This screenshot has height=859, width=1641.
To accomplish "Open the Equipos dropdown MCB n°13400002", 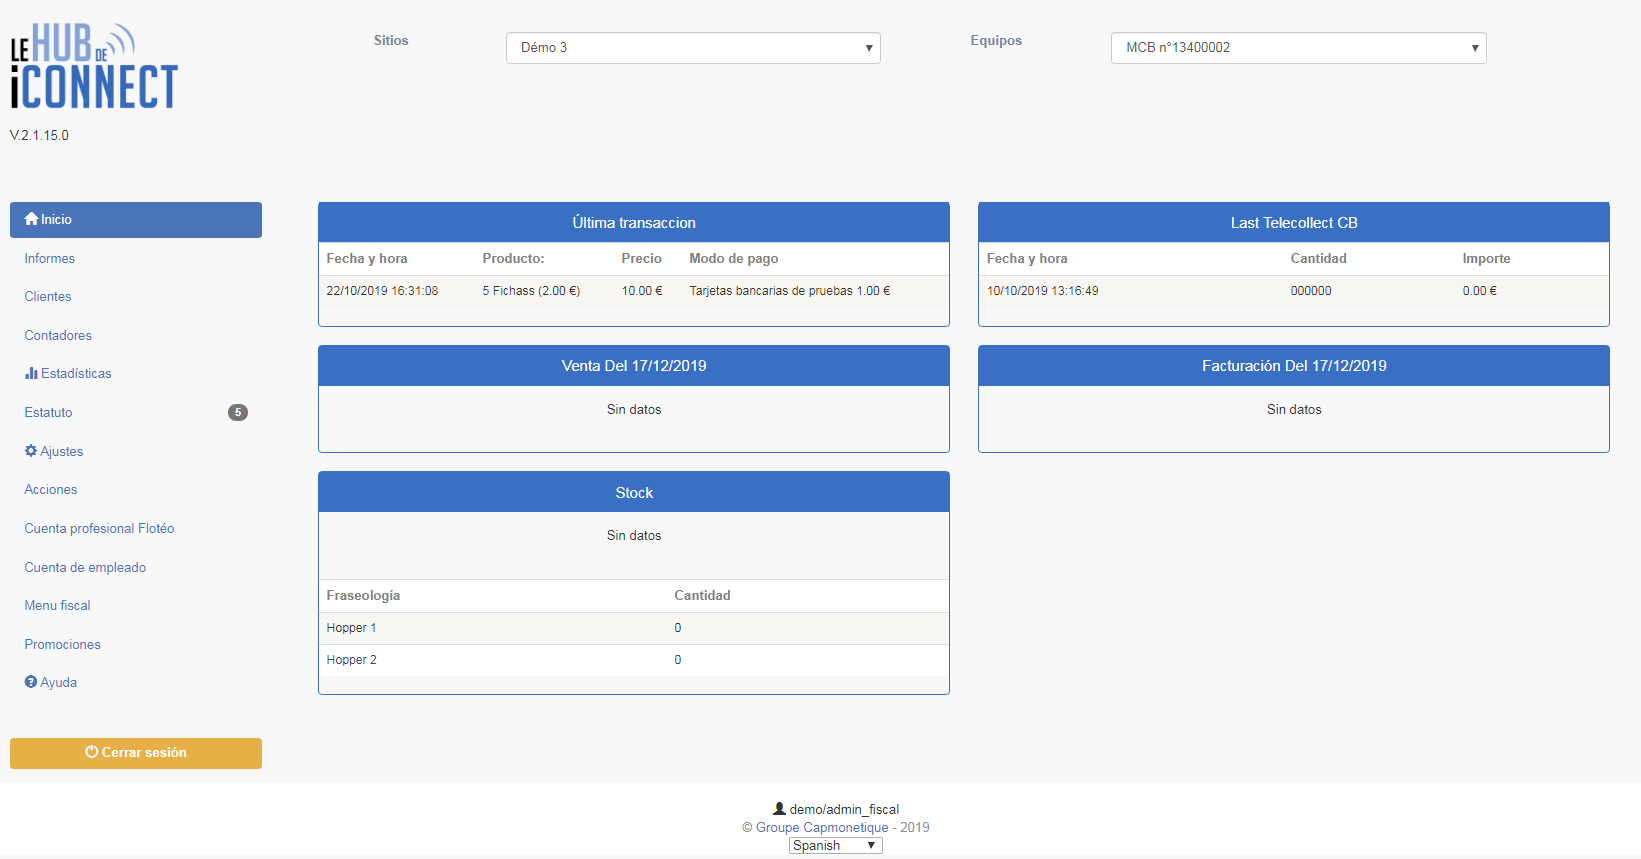I will pyautogui.click(x=1298, y=48).
